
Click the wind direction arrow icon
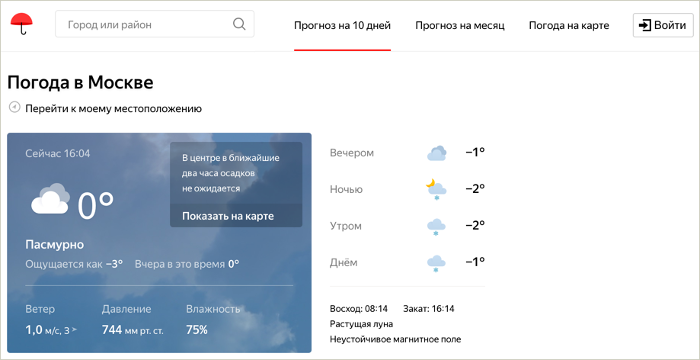coord(74,330)
